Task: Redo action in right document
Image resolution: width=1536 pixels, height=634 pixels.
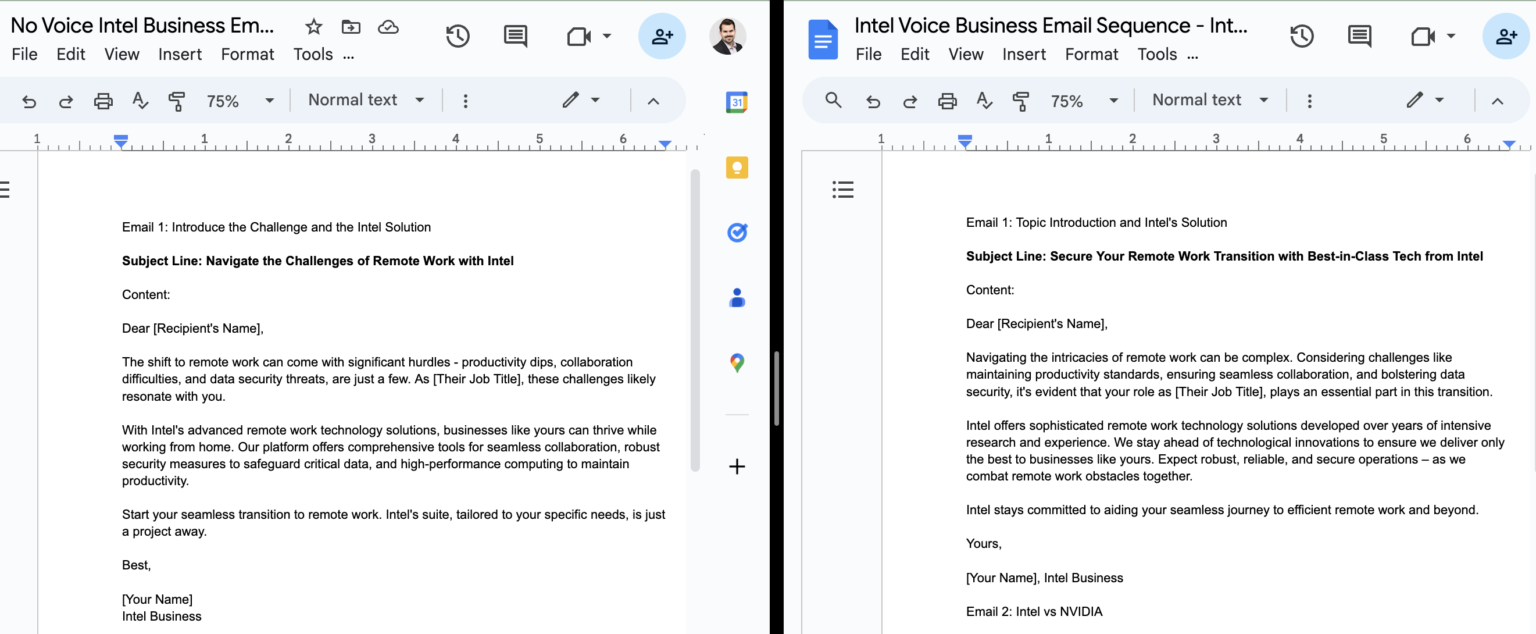Action: pos(910,100)
